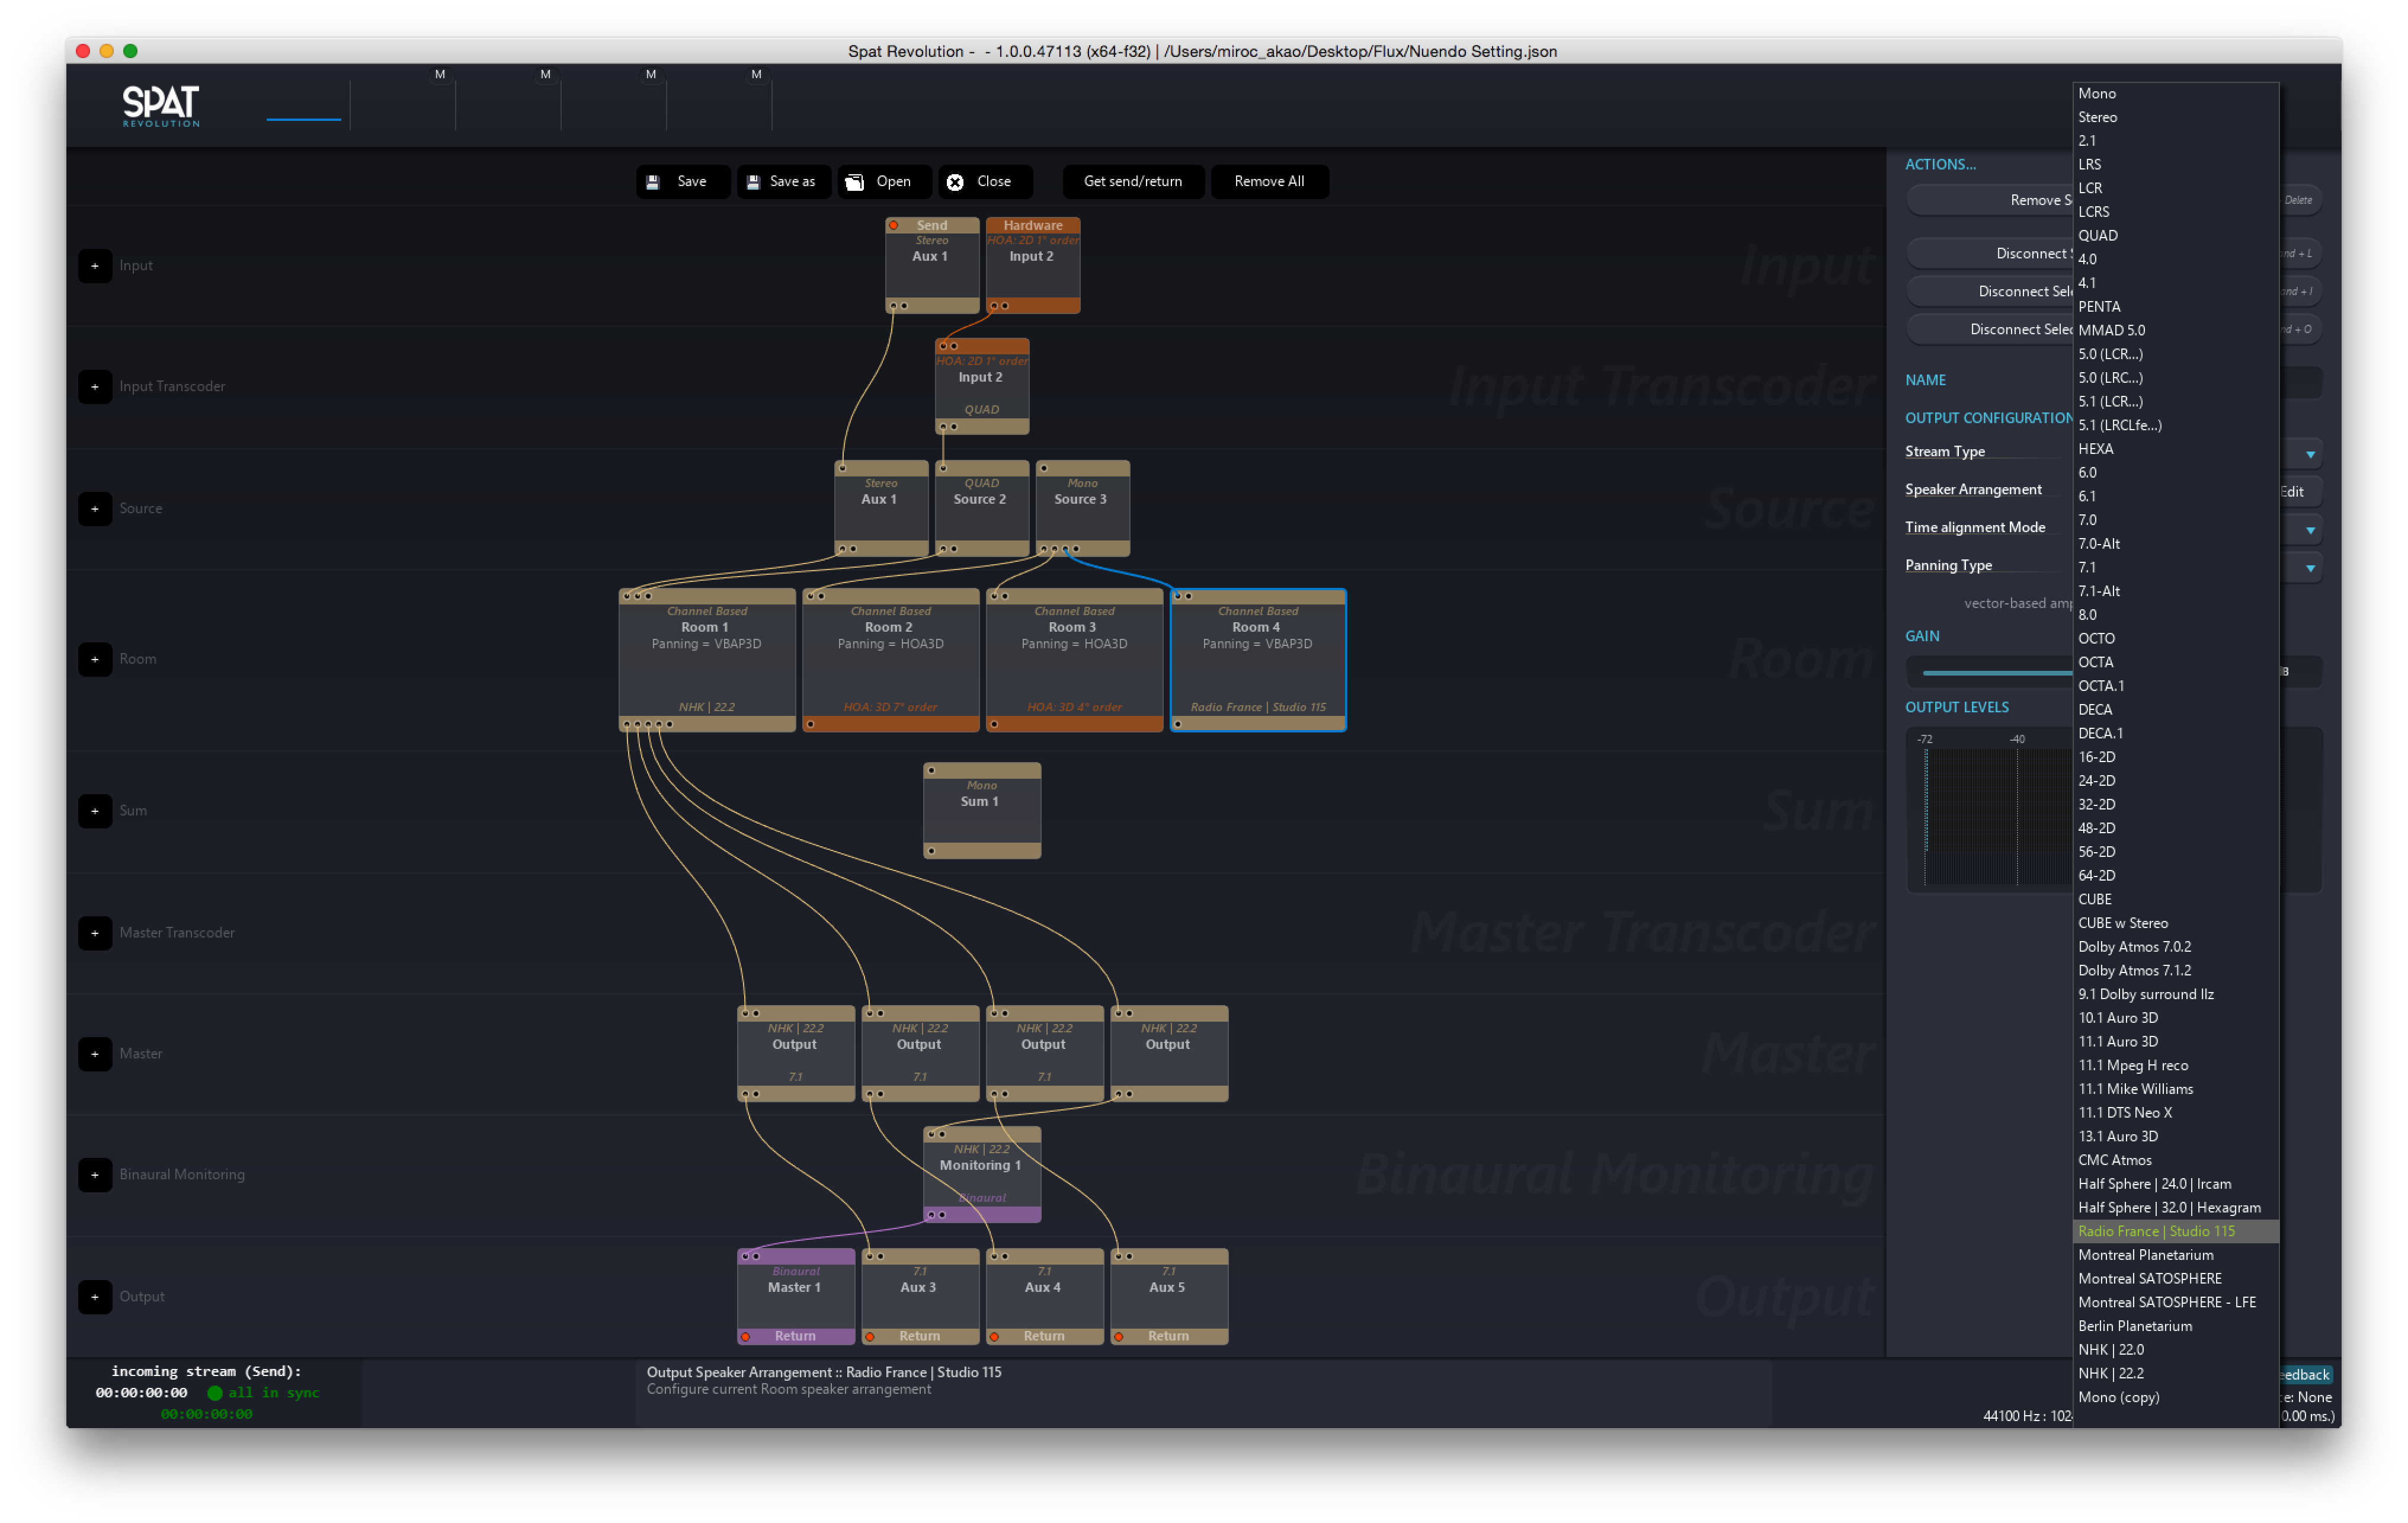Select Mono (copy) arrangement
The height and width of the screenshot is (1523, 2408).
pos(2175,1398)
